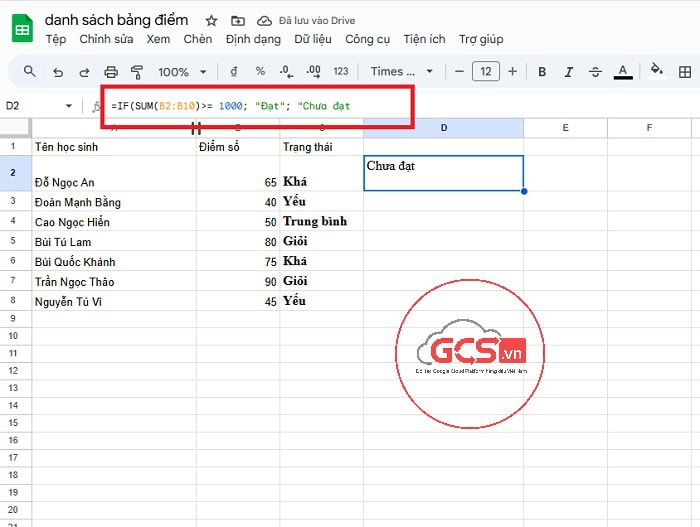Open the Định dạng menu
This screenshot has height=527, width=700.
pyautogui.click(x=254, y=39)
